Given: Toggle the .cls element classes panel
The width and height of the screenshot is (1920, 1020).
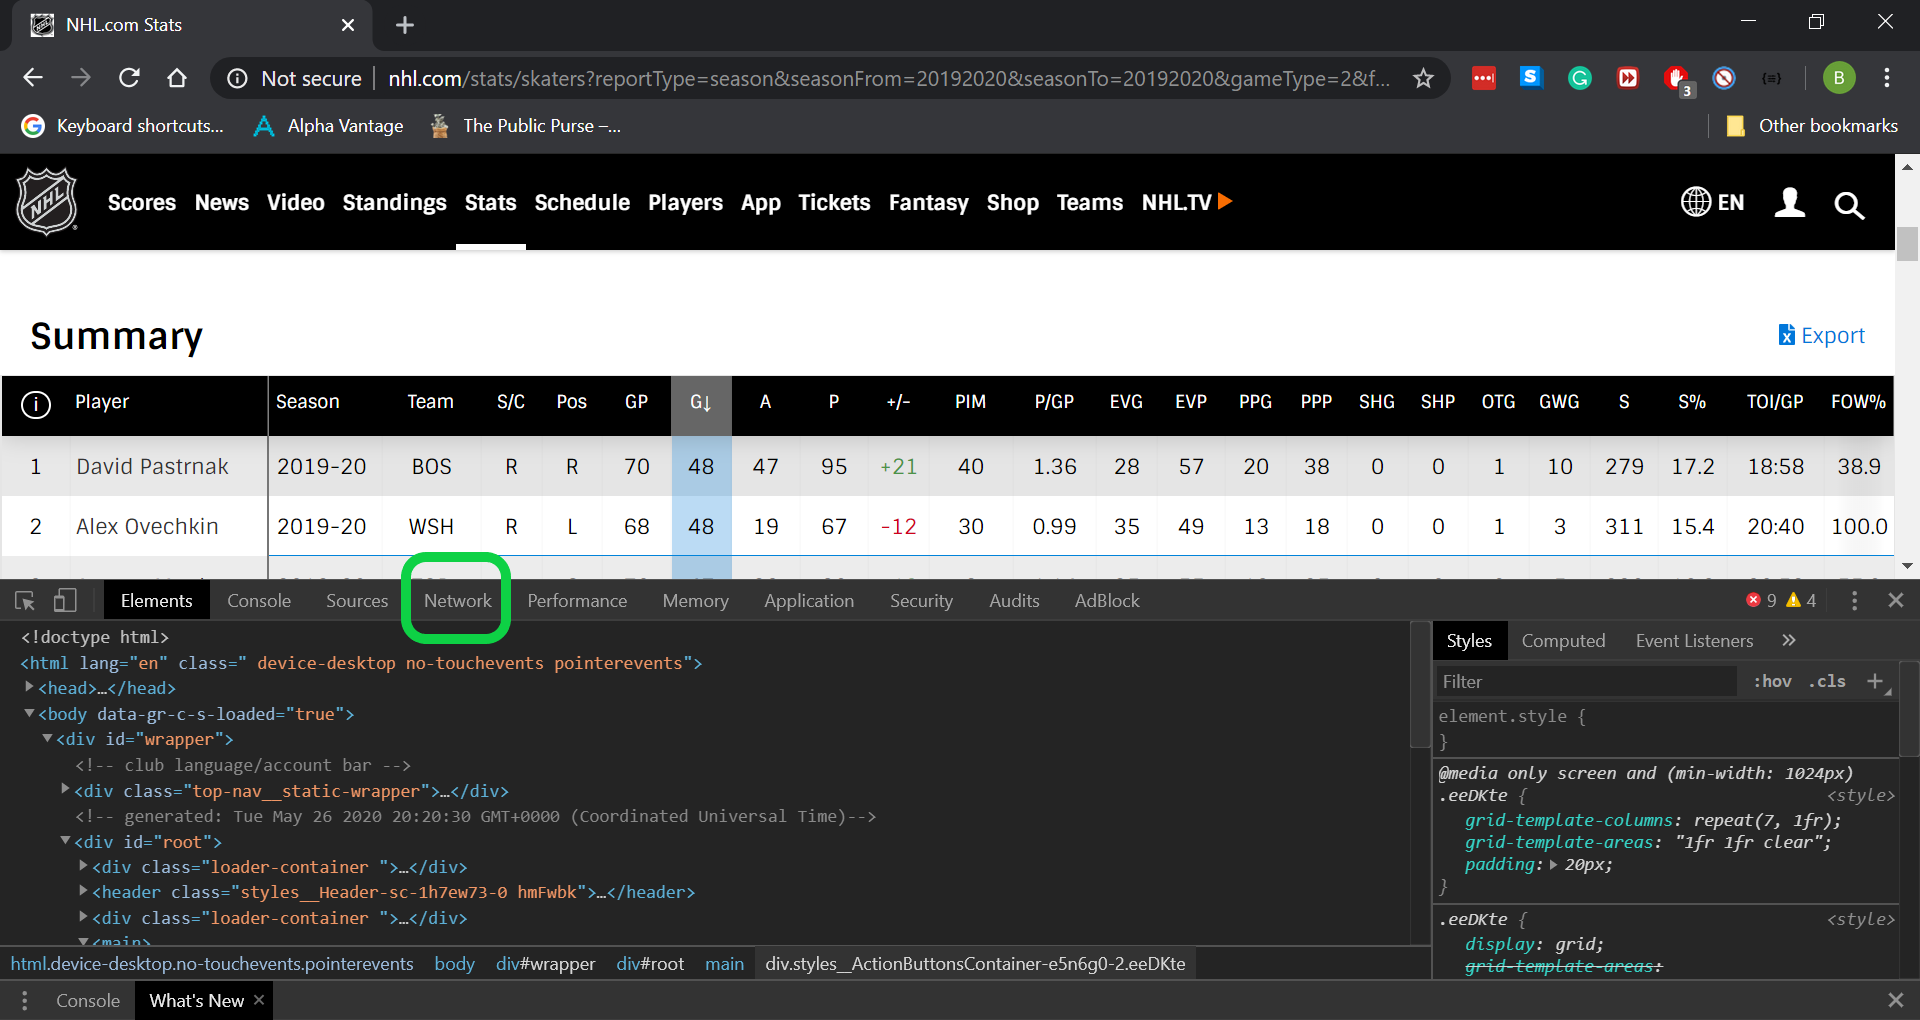Looking at the screenshot, I should tap(1827, 681).
